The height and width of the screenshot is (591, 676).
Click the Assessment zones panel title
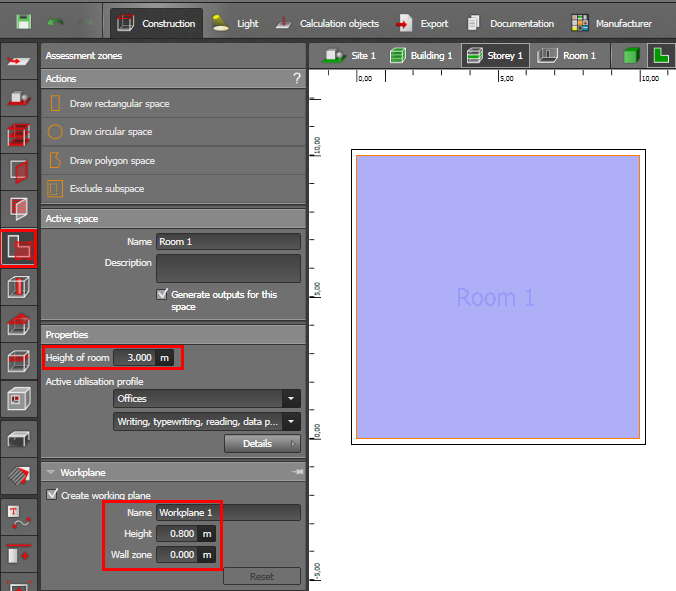coord(84,56)
